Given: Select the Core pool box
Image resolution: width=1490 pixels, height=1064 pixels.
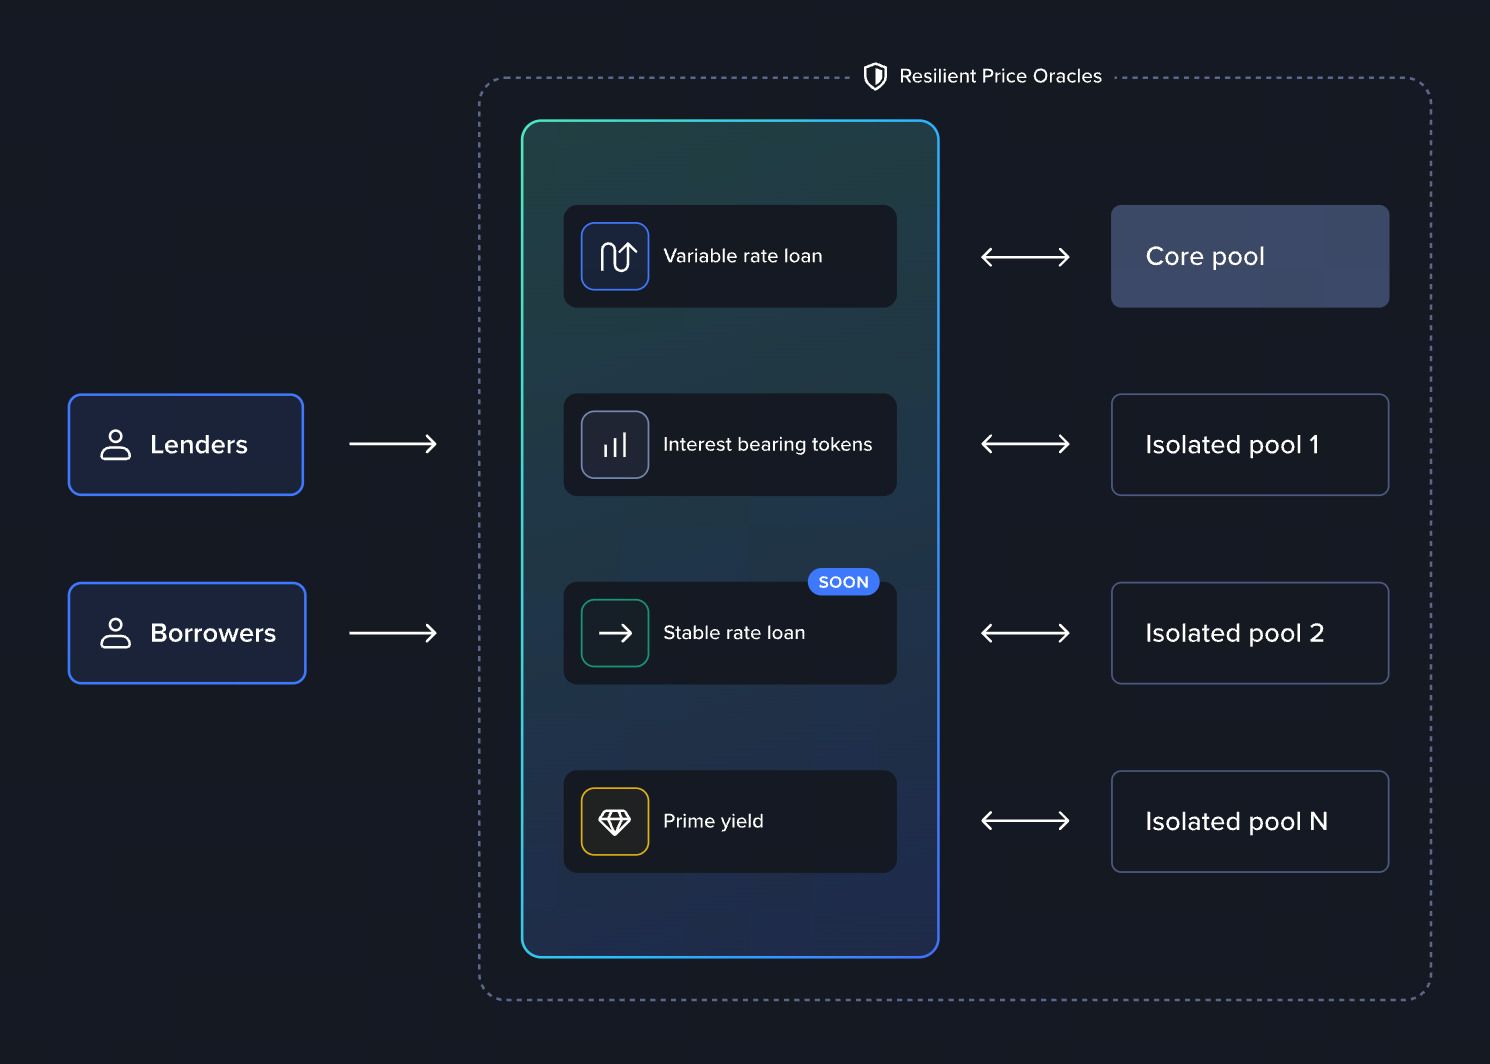Looking at the screenshot, I should 1250,256.
